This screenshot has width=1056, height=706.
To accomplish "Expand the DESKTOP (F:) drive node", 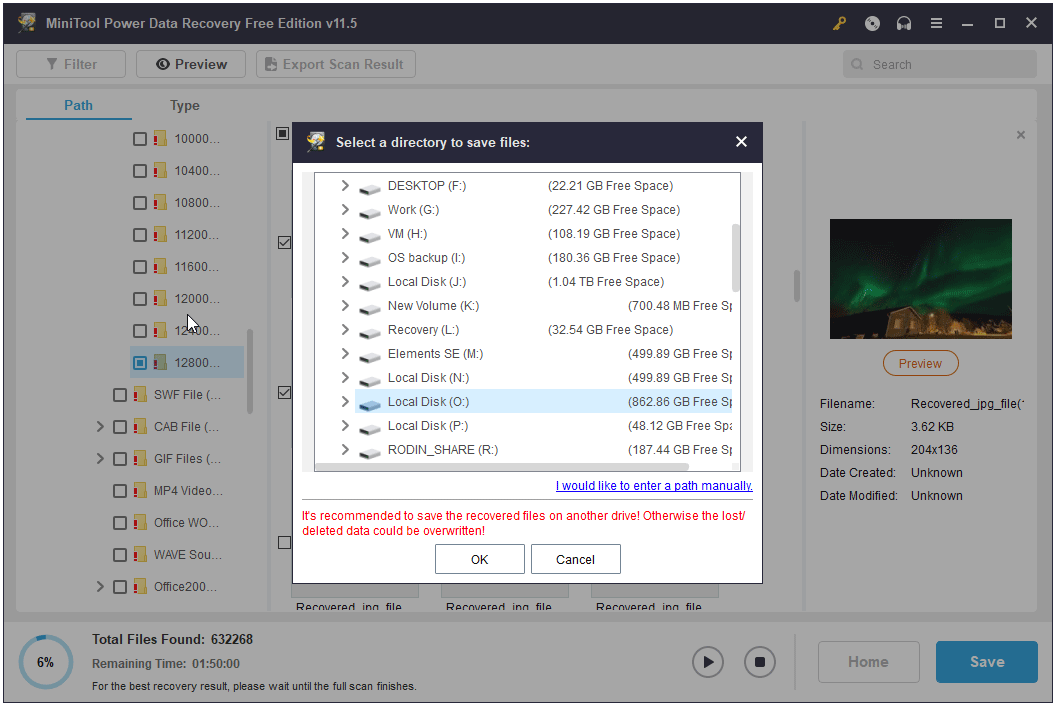I will click(345, 185).
